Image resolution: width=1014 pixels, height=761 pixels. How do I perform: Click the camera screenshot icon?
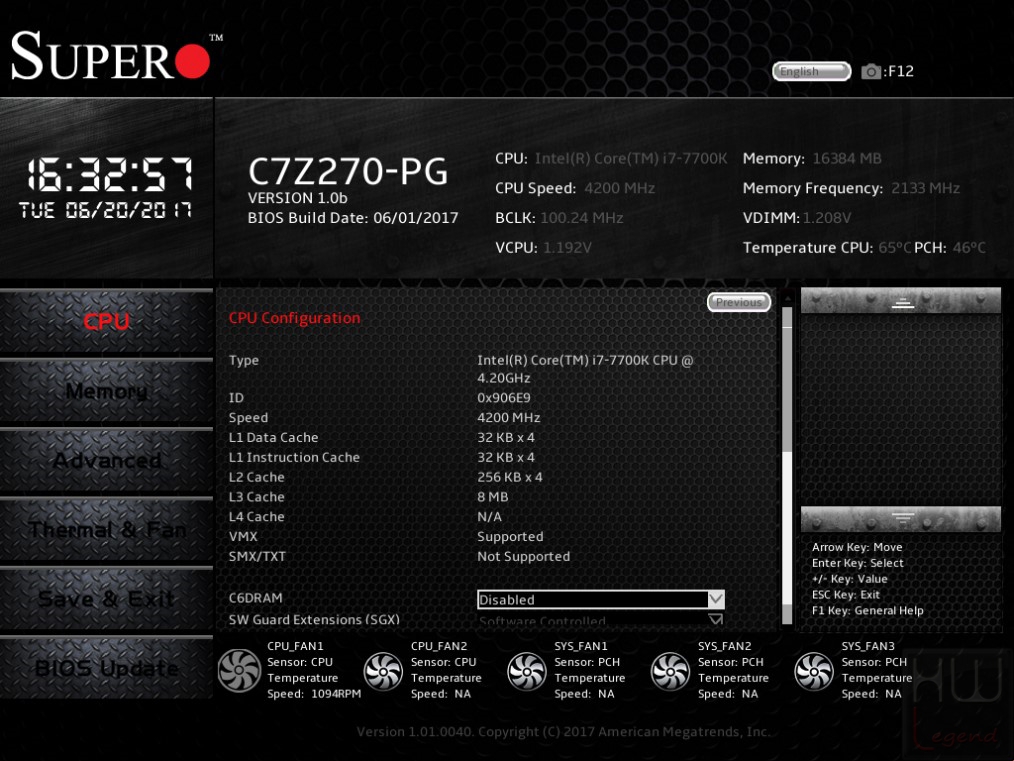[870, 71]
